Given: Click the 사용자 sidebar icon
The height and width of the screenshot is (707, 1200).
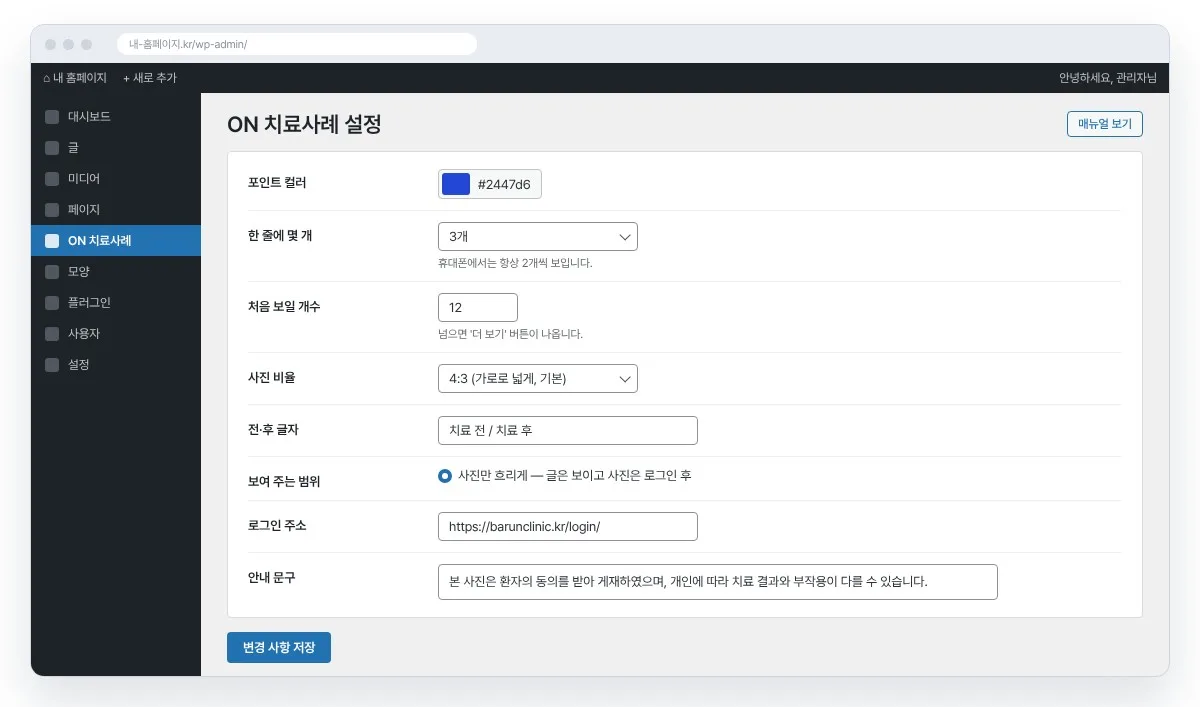Looking at the screenshot, I should coord(52,334).
